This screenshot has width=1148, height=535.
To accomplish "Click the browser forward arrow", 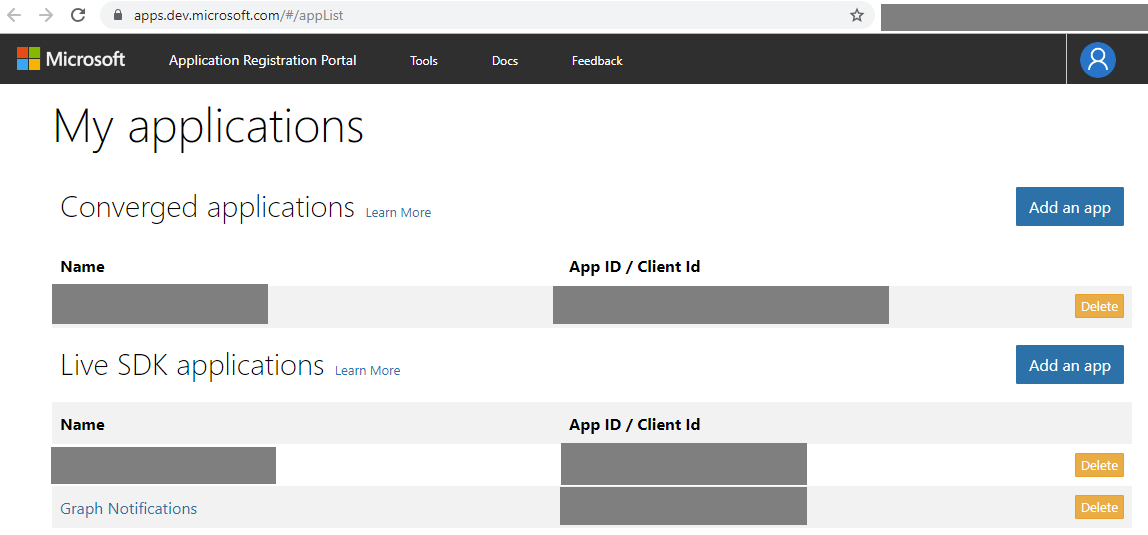I will pos(45,15).
